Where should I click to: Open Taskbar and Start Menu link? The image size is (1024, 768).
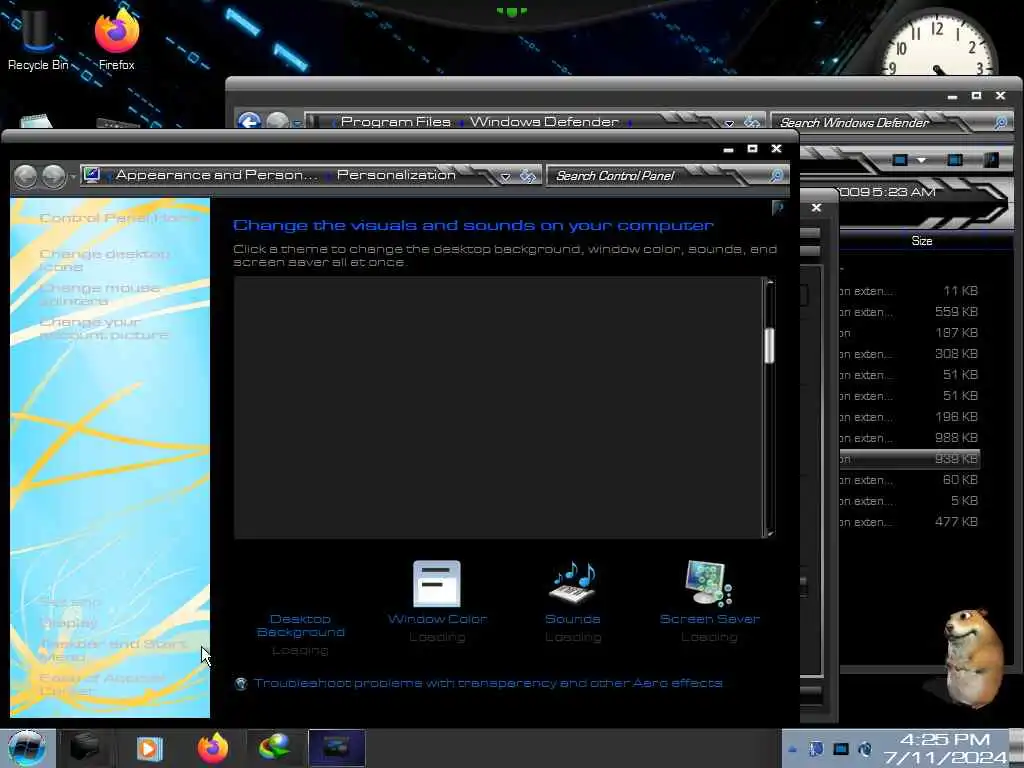click(112, 650)
